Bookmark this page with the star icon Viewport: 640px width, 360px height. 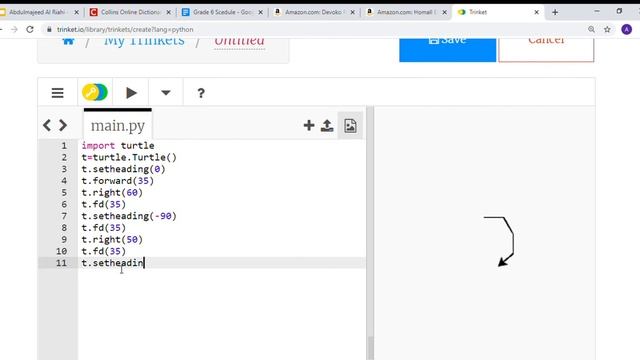pos(607,29)
